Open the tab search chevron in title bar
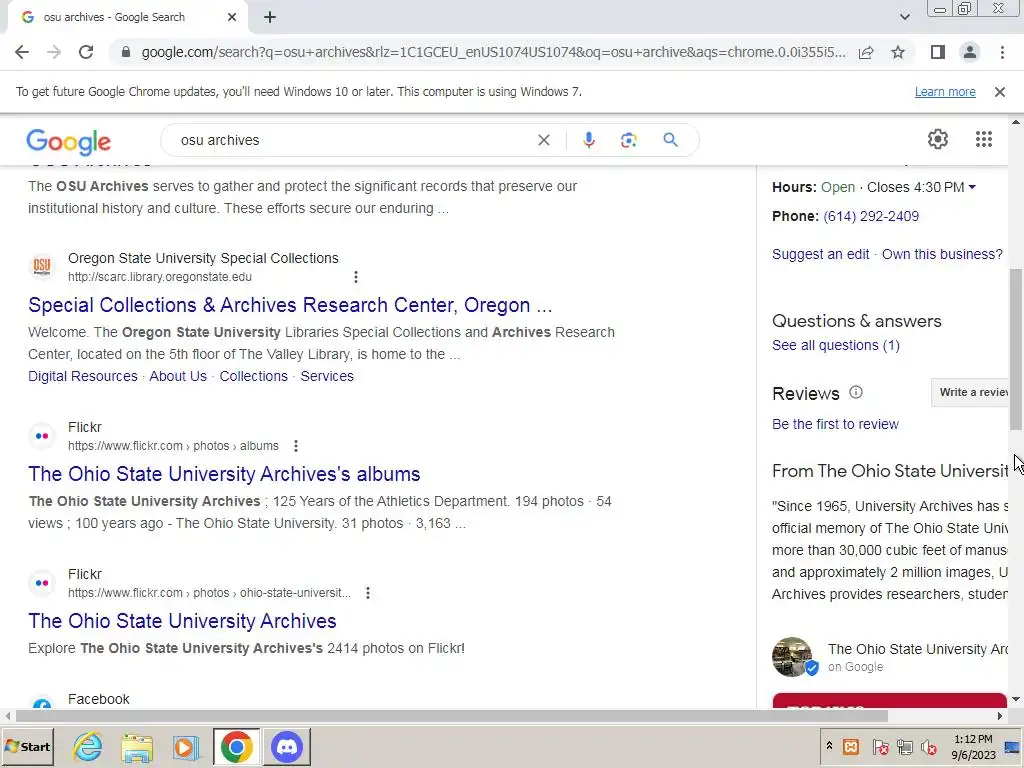1024x768 pixels. point(904,18)
